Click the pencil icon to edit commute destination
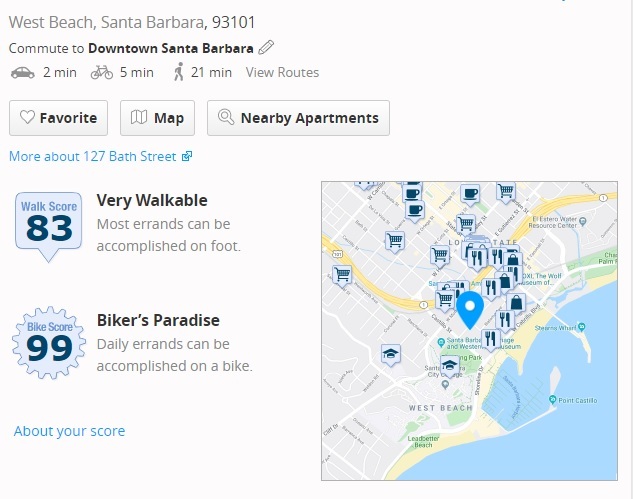 tap(266, 48)
